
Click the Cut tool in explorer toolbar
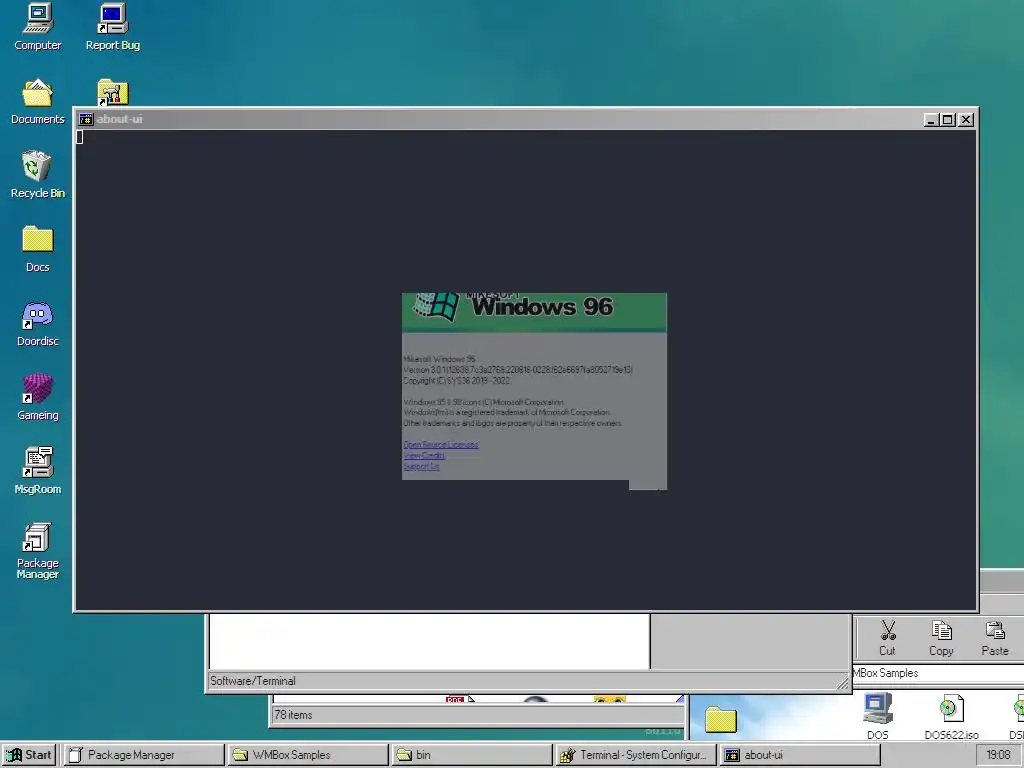[x=887, y=638]
